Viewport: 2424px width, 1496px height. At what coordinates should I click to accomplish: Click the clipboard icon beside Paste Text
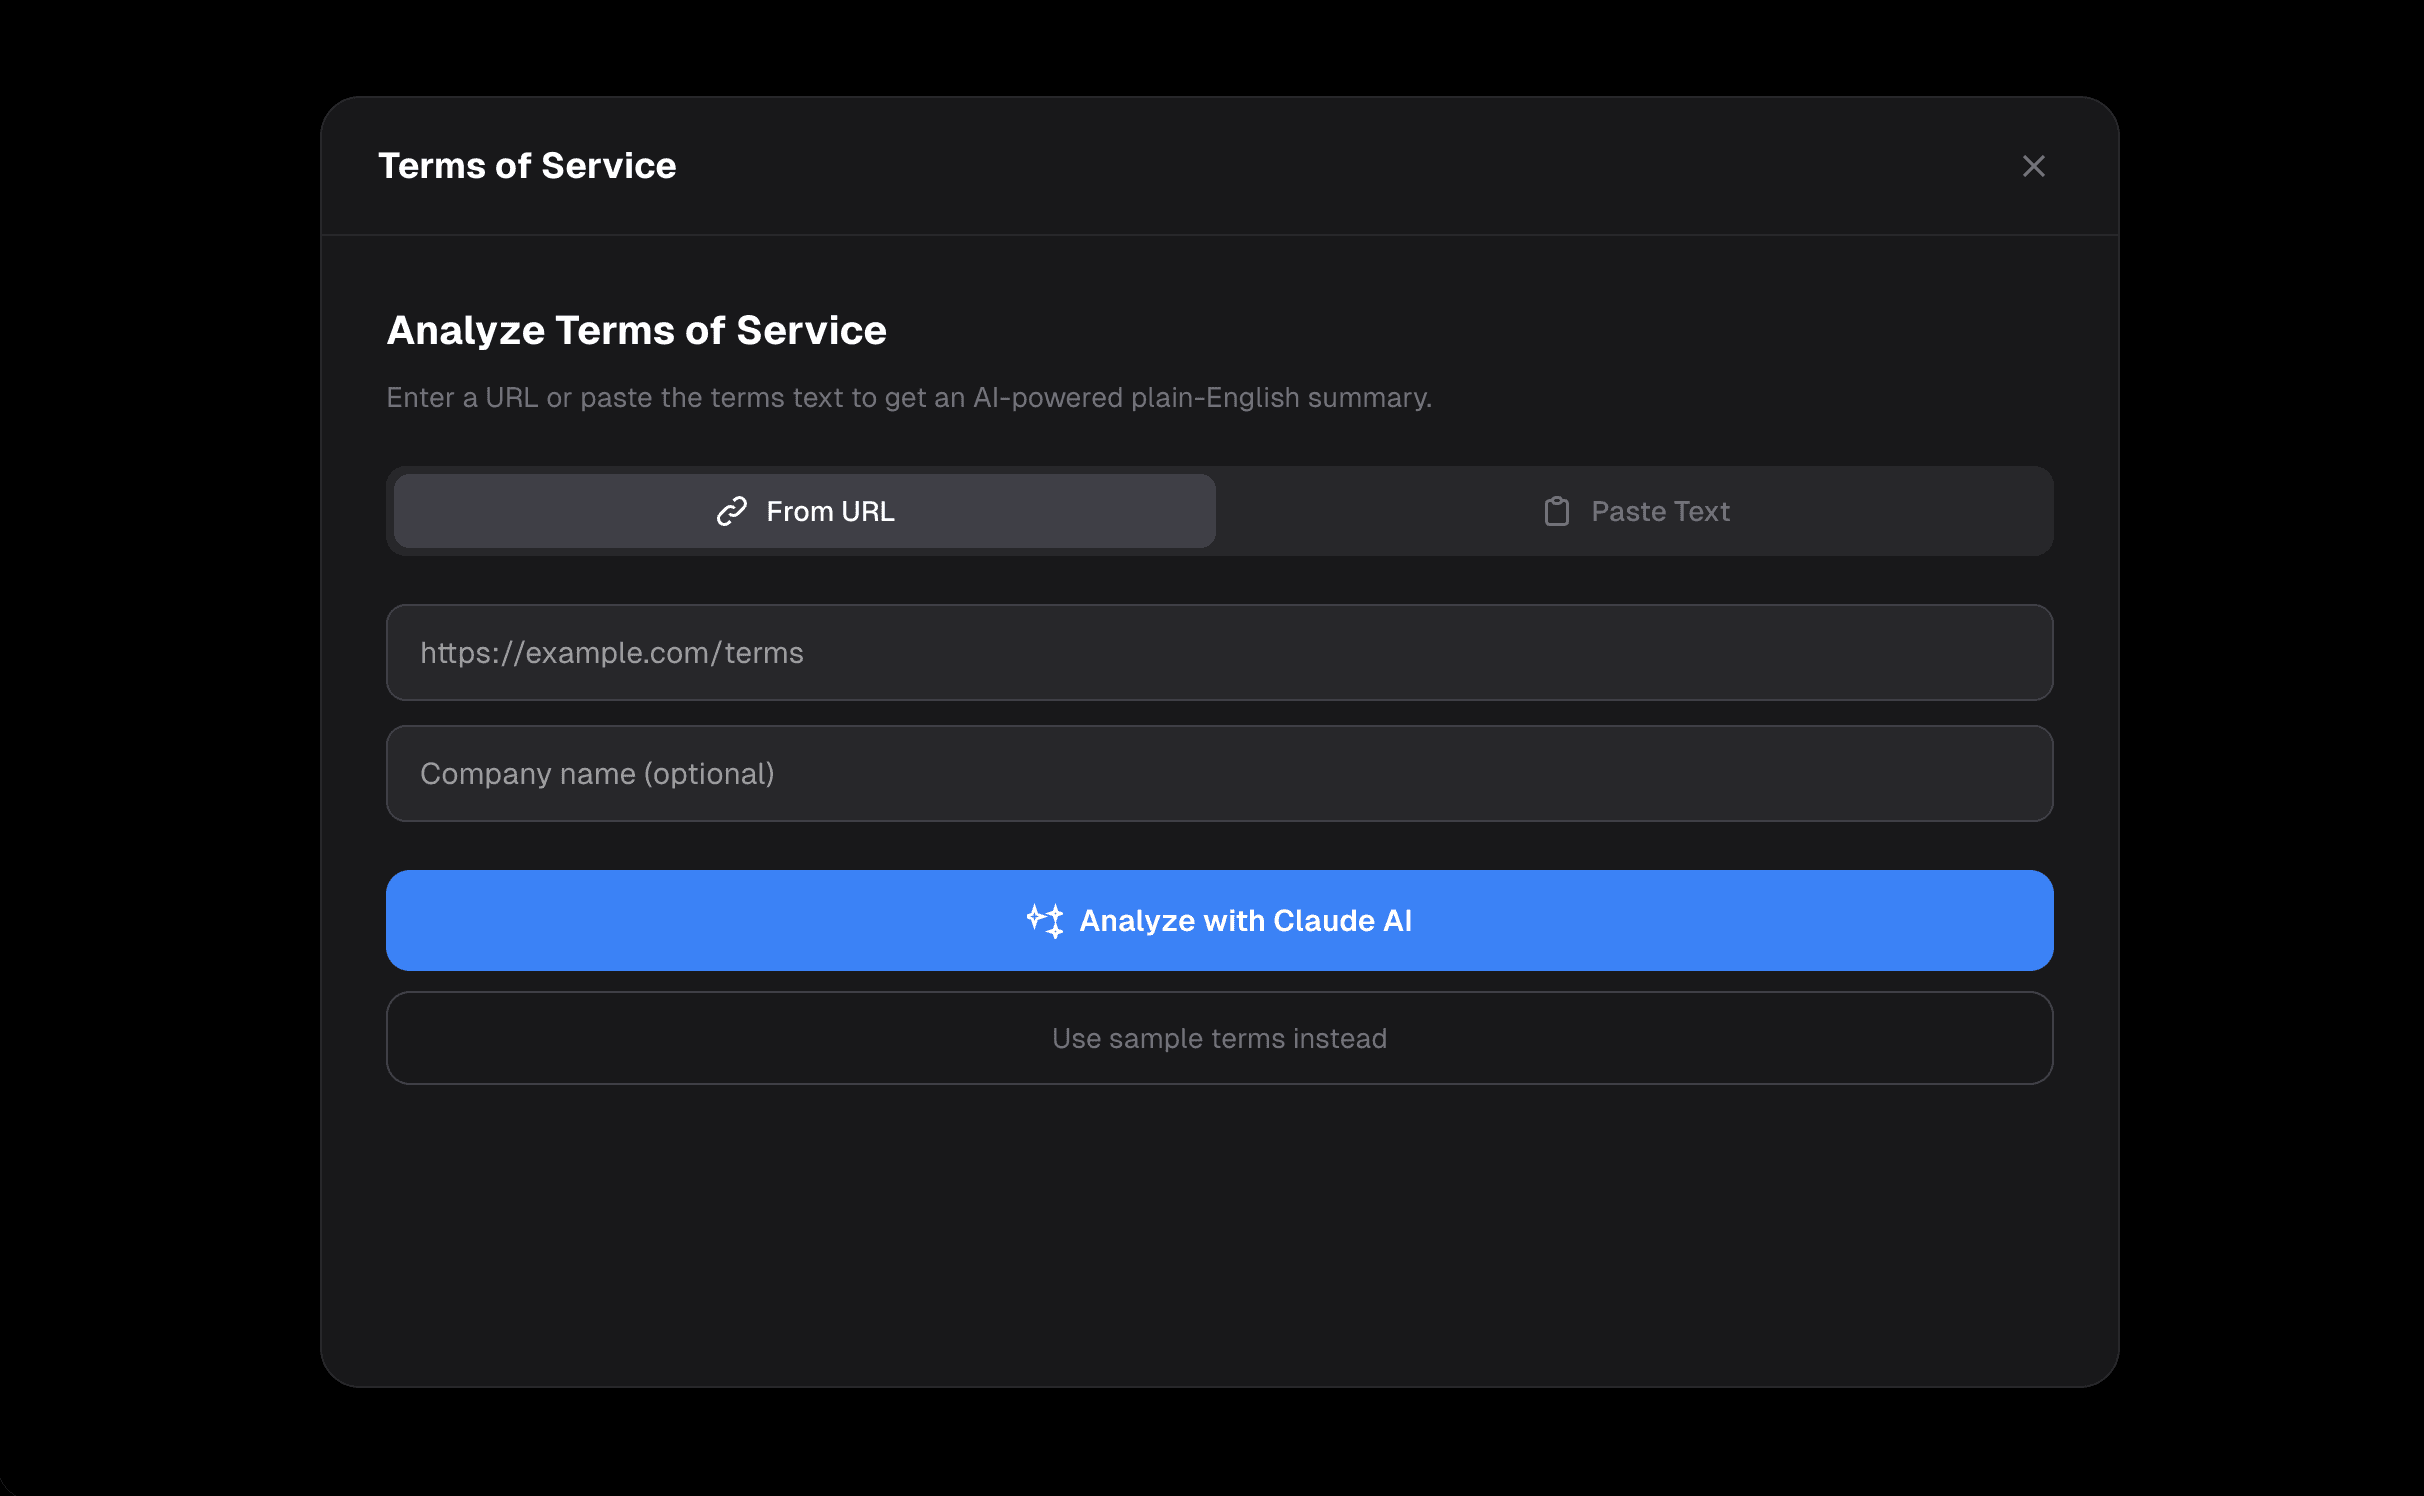1557,511
